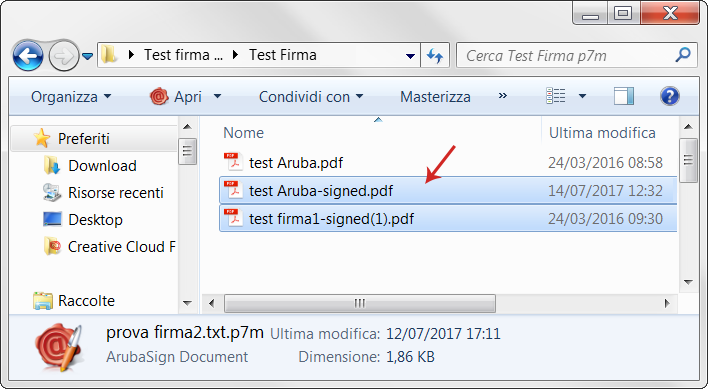Viewport: 708px width, 389px height.
Task: Sort files by the Nome column header
Action: click(243, 133)
